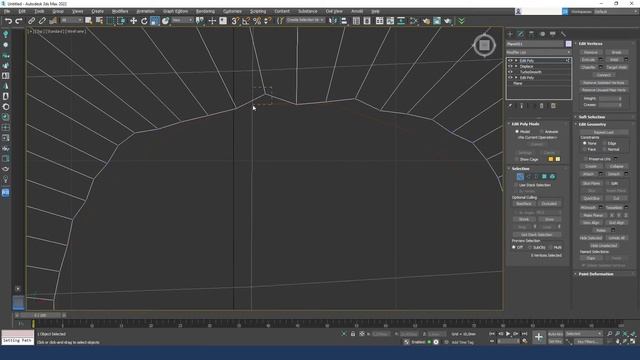Switch to the Modify command panel tab
The height and width of the screenshot is (360, 640).
(x=521, y=34)
